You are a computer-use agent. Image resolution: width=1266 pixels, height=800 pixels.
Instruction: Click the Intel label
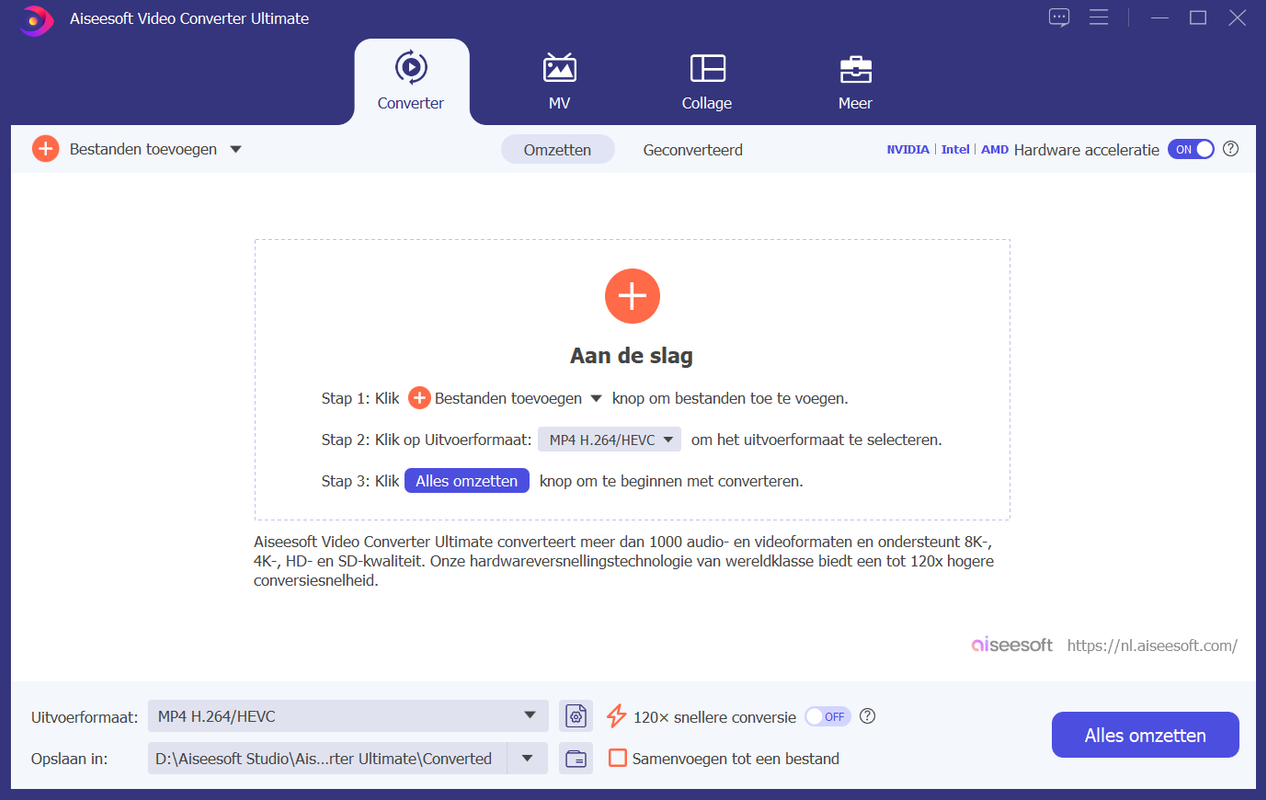pos(956,149)
